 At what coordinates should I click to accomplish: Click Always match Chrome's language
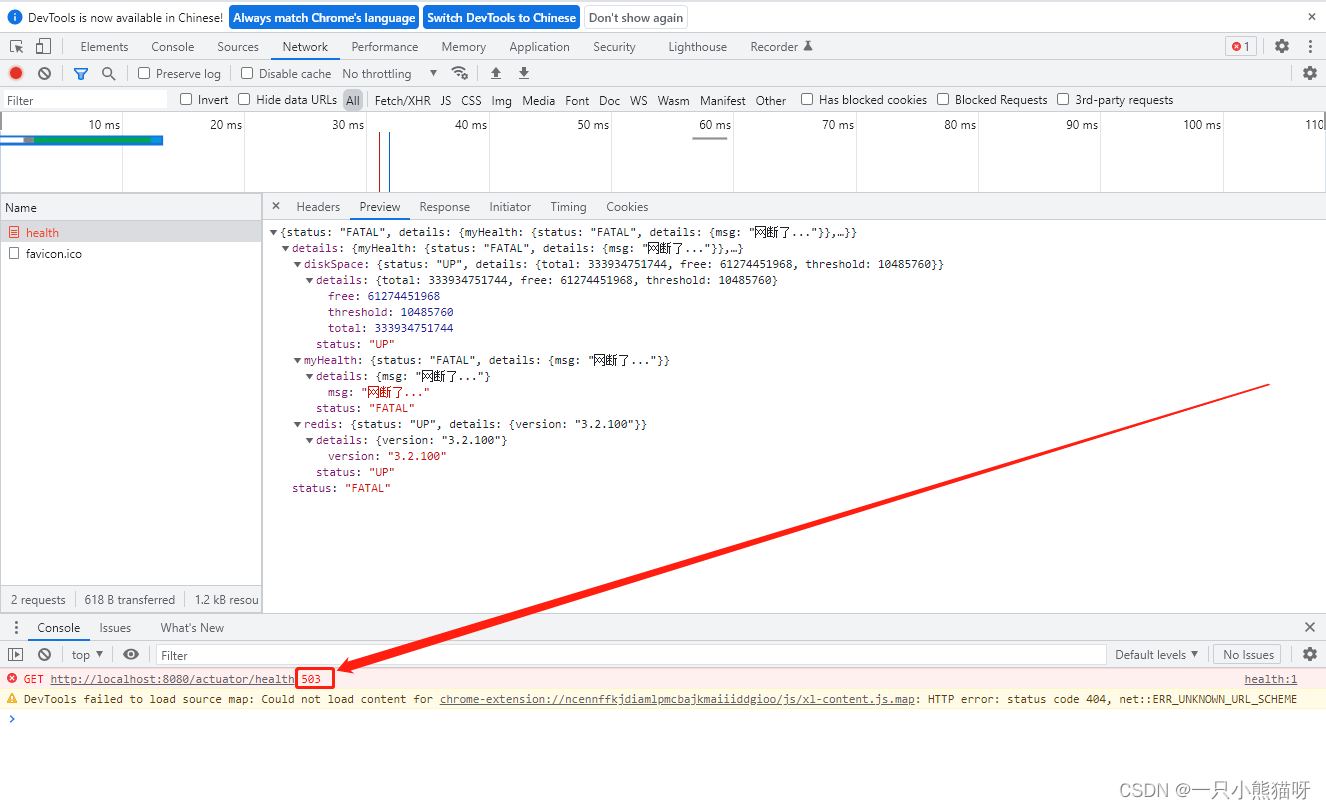pos(324,17)
